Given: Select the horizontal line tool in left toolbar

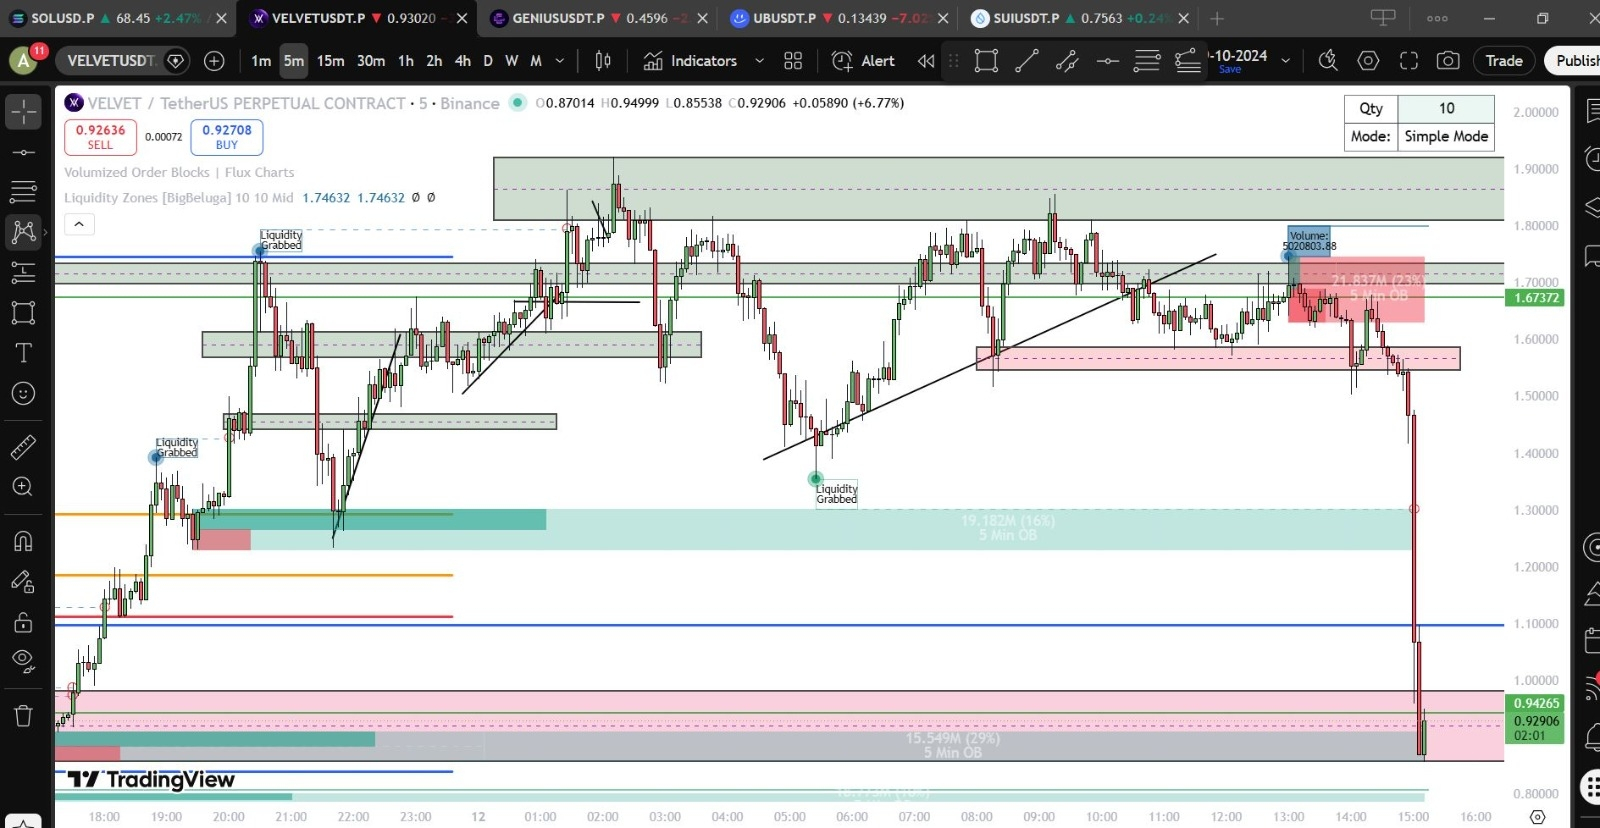Looking at the screenshot, I should pos(23,152).
